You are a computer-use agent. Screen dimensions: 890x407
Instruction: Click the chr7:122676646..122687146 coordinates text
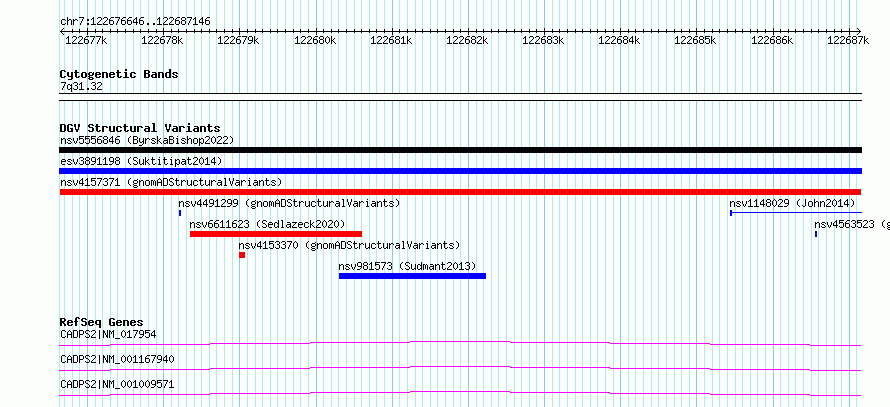pyautogui.click(x=135, y=21)
